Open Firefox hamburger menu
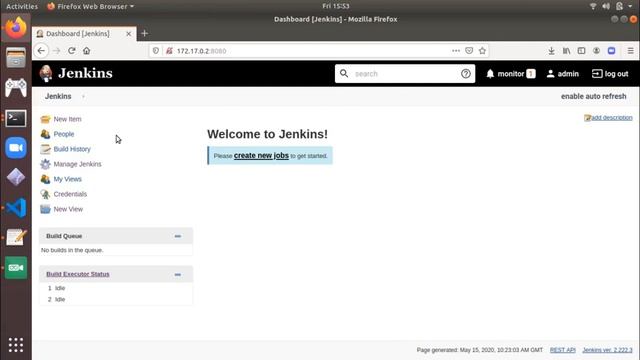Screen dimensions: 640x360 tap(631, 51)
